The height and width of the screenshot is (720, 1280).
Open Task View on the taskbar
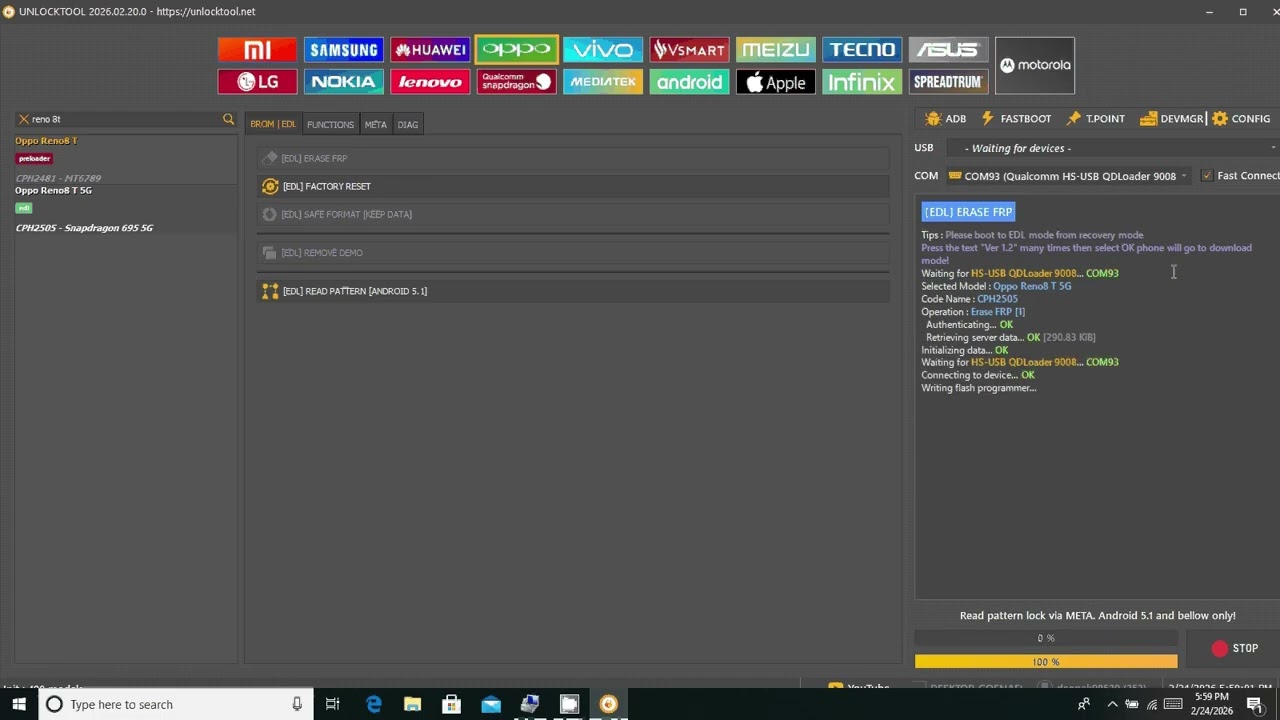pos(332,704)
